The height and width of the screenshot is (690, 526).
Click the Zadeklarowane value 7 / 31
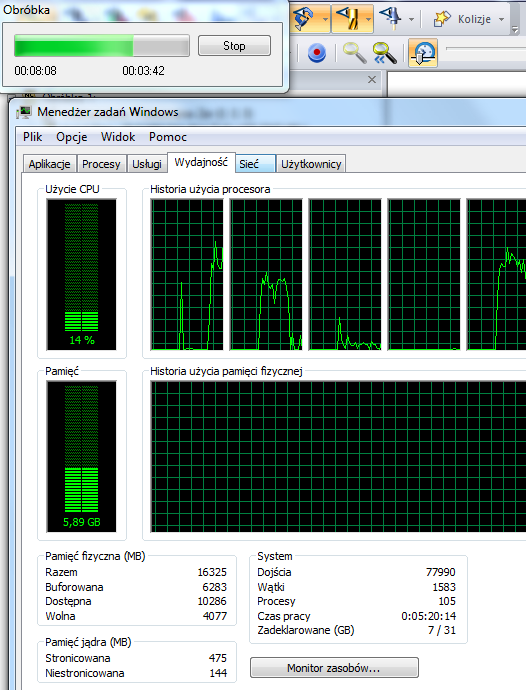point(442,630)
